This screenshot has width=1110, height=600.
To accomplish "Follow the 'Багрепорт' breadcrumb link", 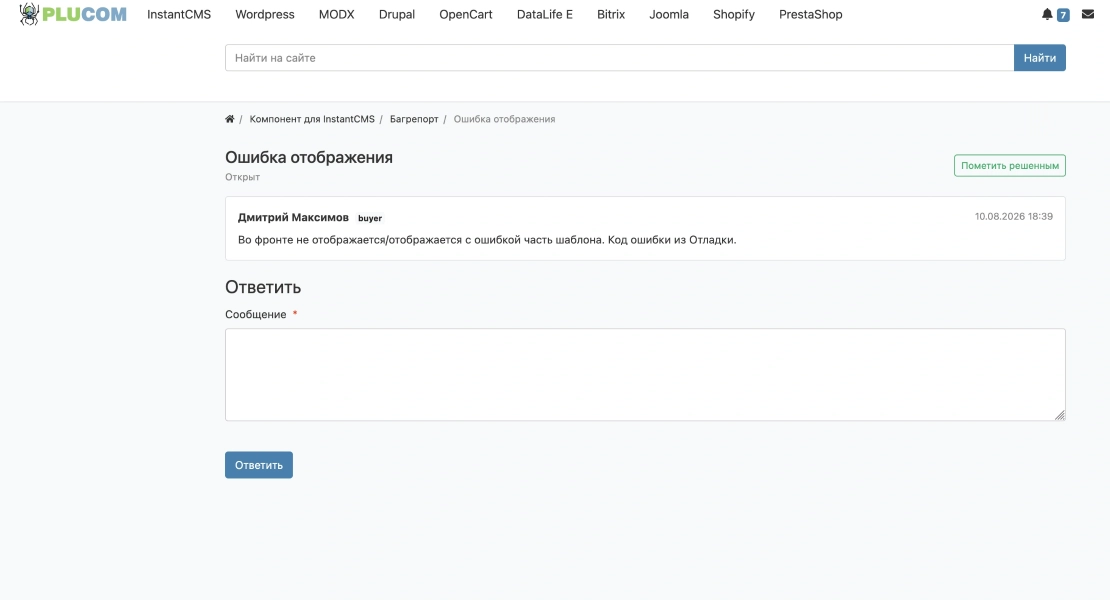I will (x=414, y=119).
